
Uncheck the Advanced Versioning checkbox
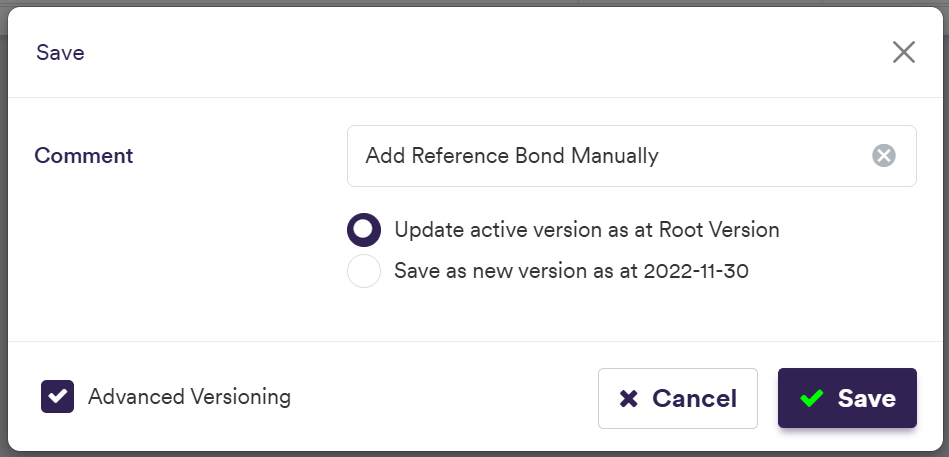coord(58,397)
